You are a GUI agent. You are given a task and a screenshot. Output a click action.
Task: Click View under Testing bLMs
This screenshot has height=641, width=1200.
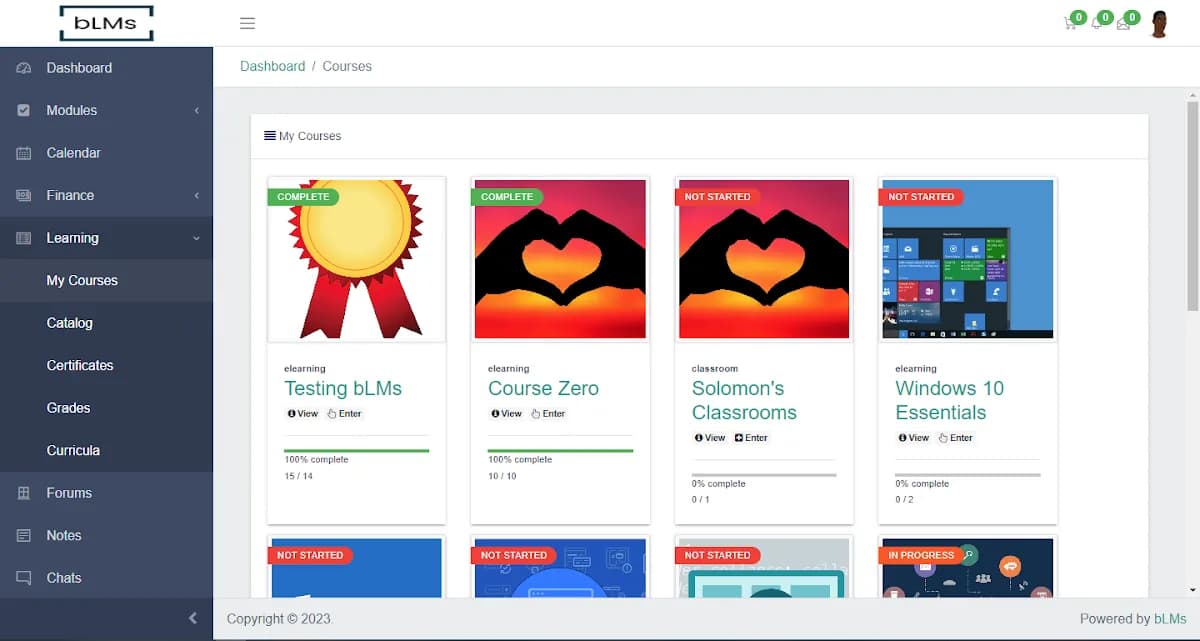(303, 414)
